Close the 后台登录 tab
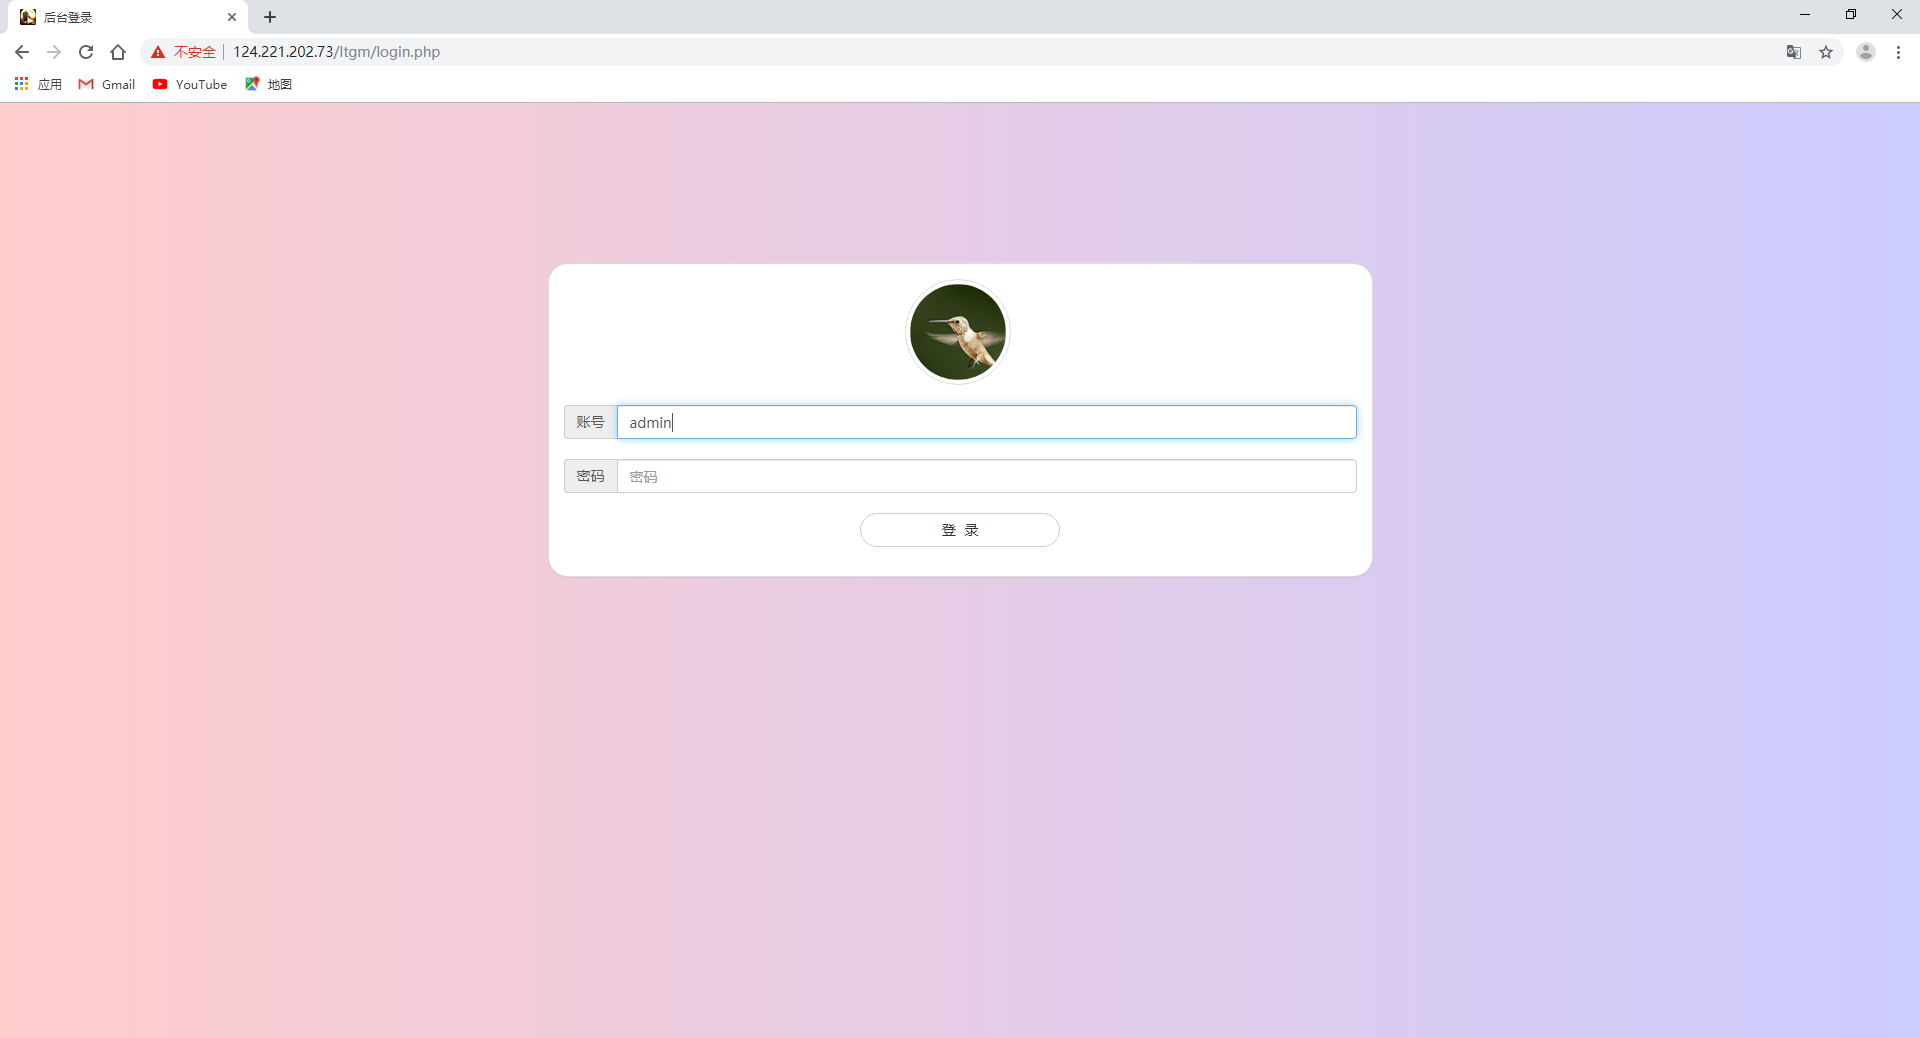The image size is (1920, 1038). tap(232, 17)
